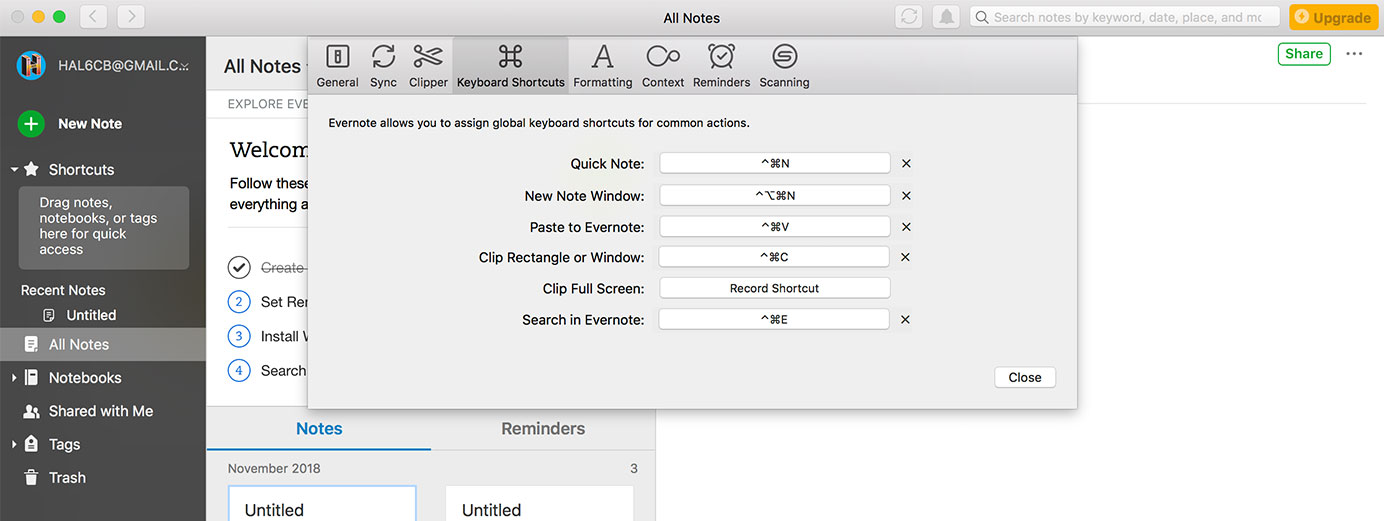Viewport: 1384px width, 521px height.
Task: Select welcome step 4 circle
Action: coord(239,370)
